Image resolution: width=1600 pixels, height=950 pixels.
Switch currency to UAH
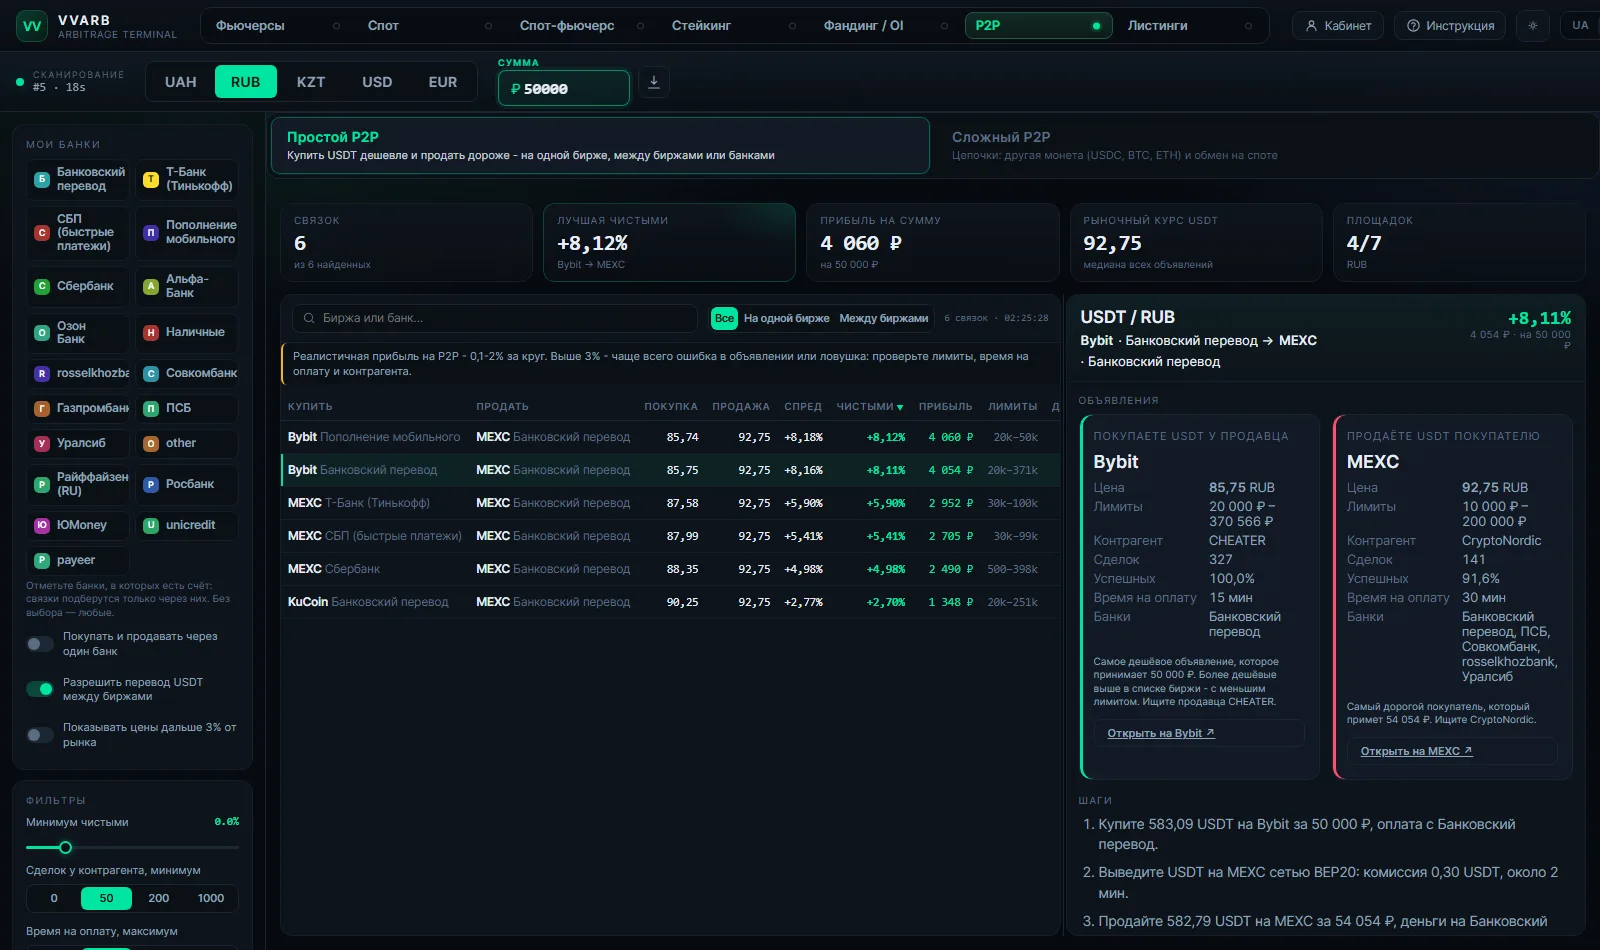click(181, 82)
